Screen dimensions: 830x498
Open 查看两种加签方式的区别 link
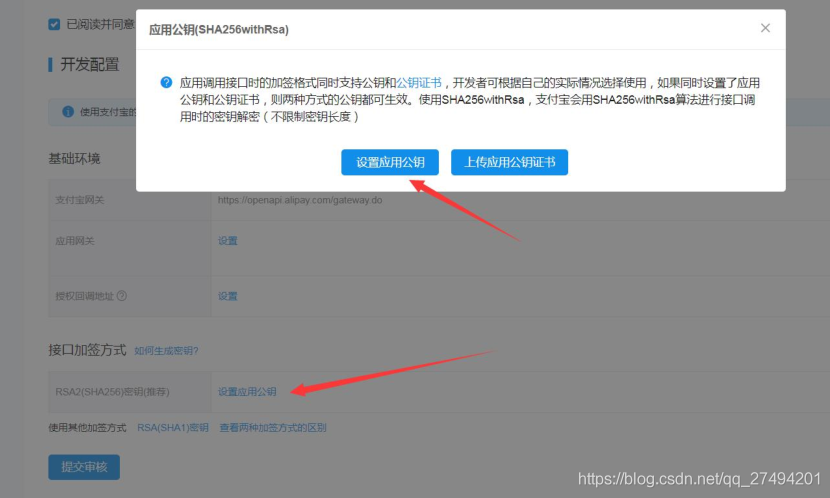click(273, 428)
